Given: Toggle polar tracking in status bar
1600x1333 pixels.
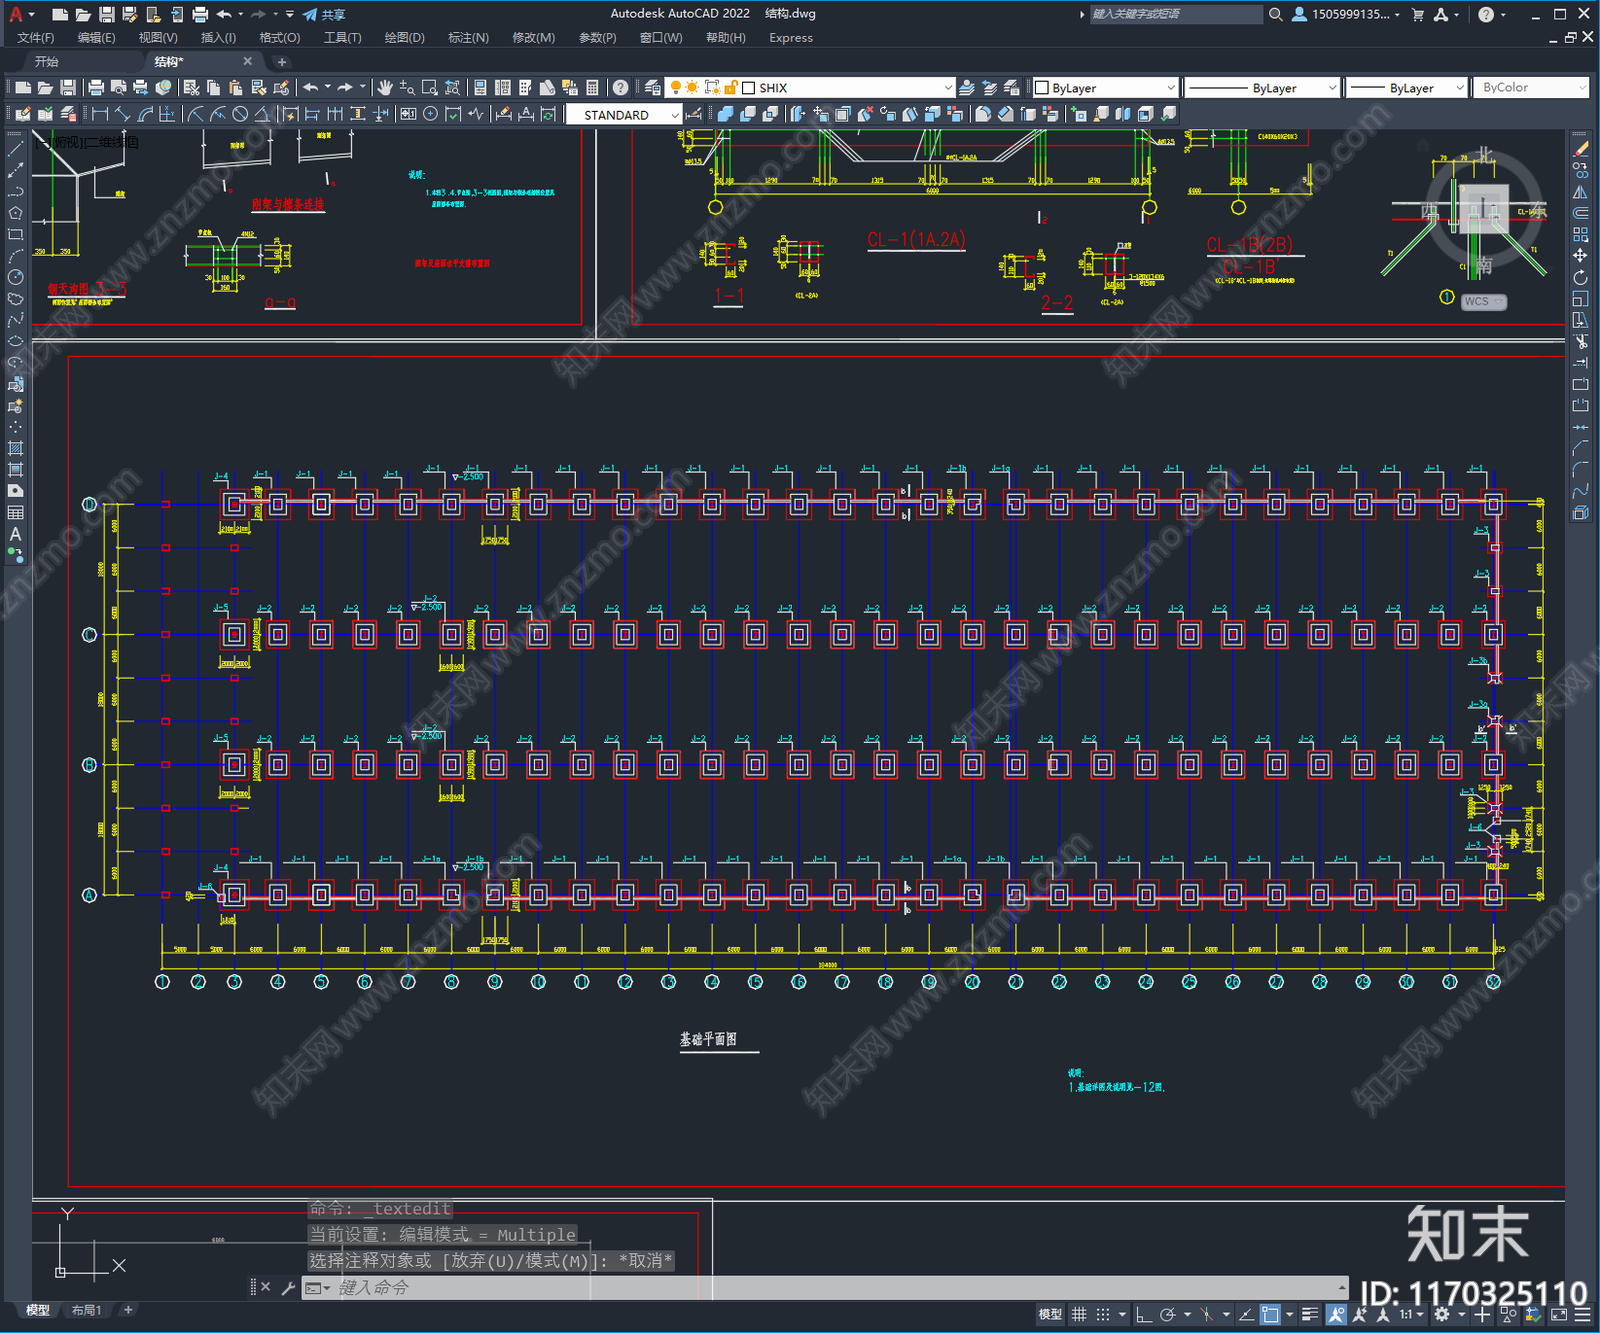Looking at the screenshot, I should point(1167,1314).
